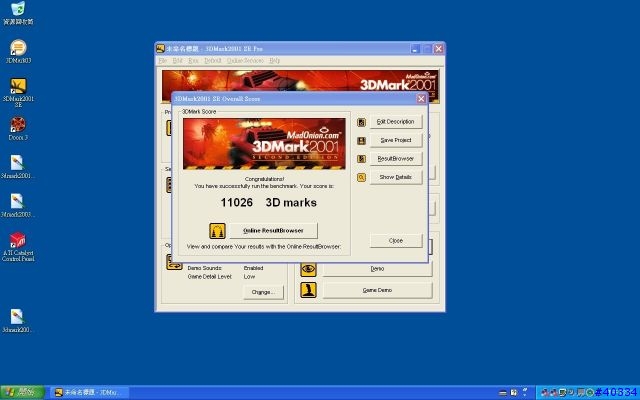Open the Help menu in 3DMark2001 window
This screenshot has width=640, height=400.
click(275, 60)
